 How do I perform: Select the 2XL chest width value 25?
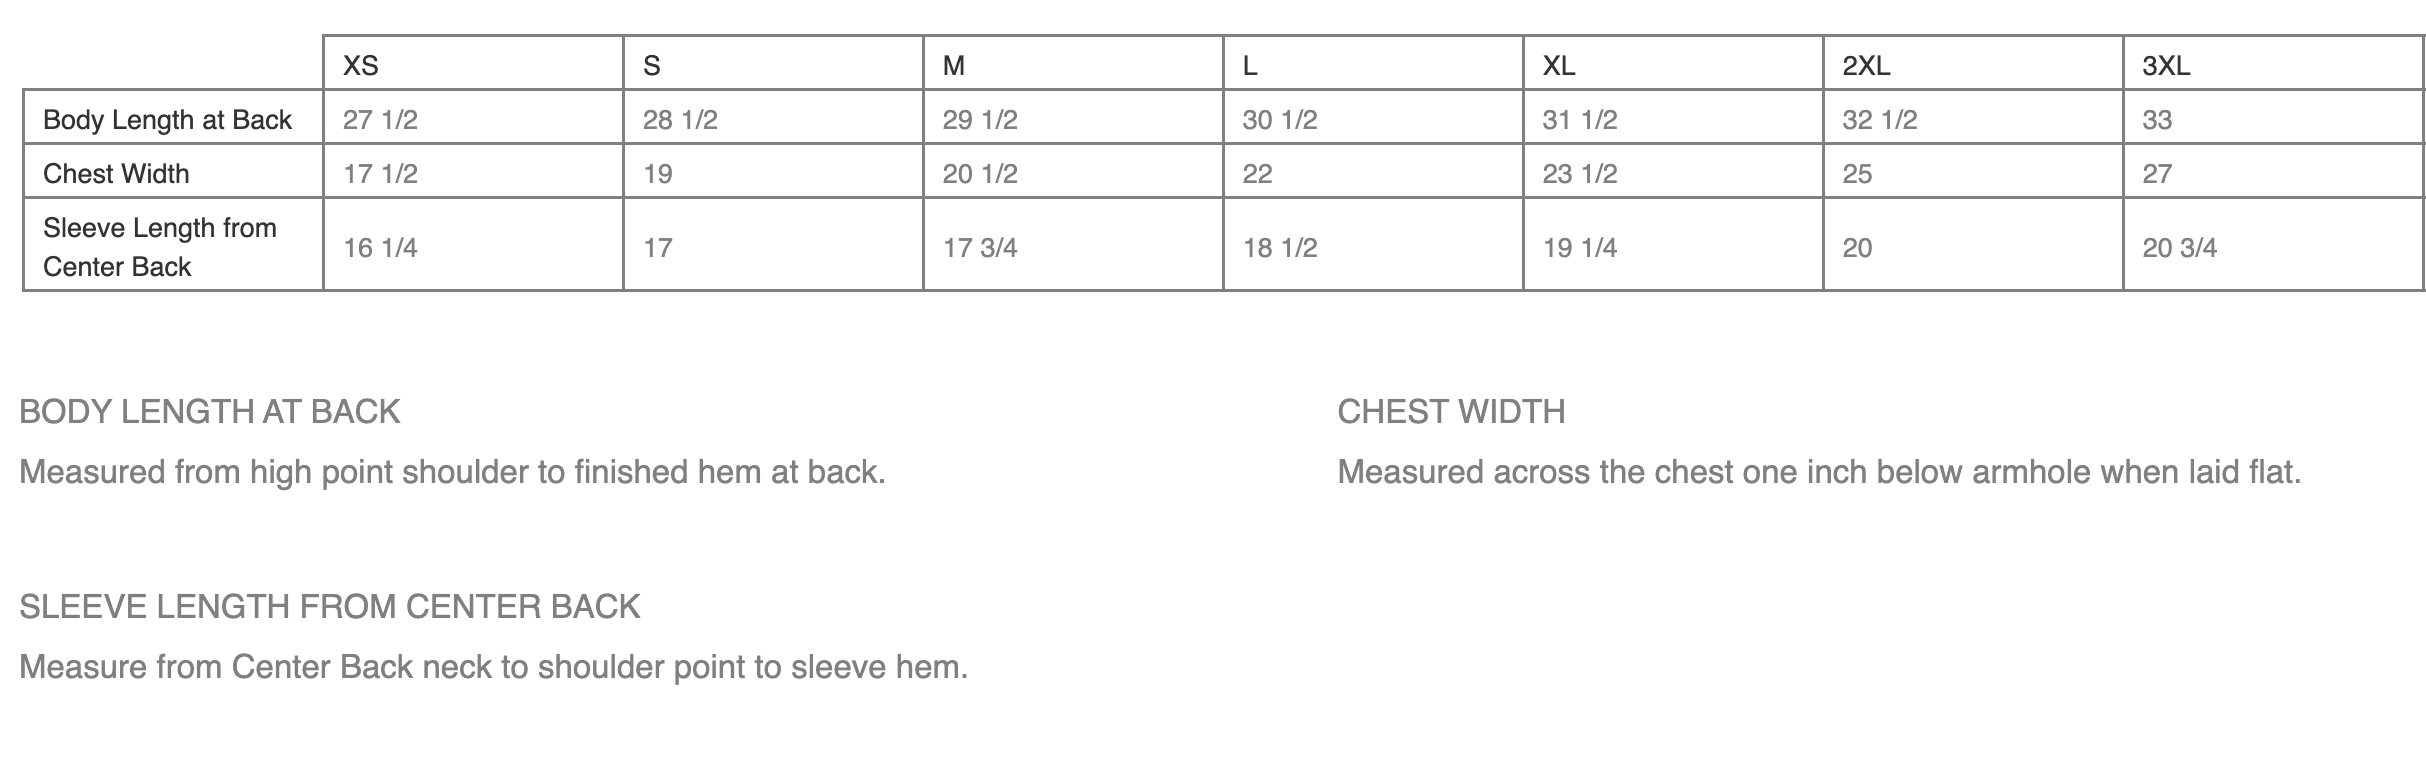[x=1857, y=174]
